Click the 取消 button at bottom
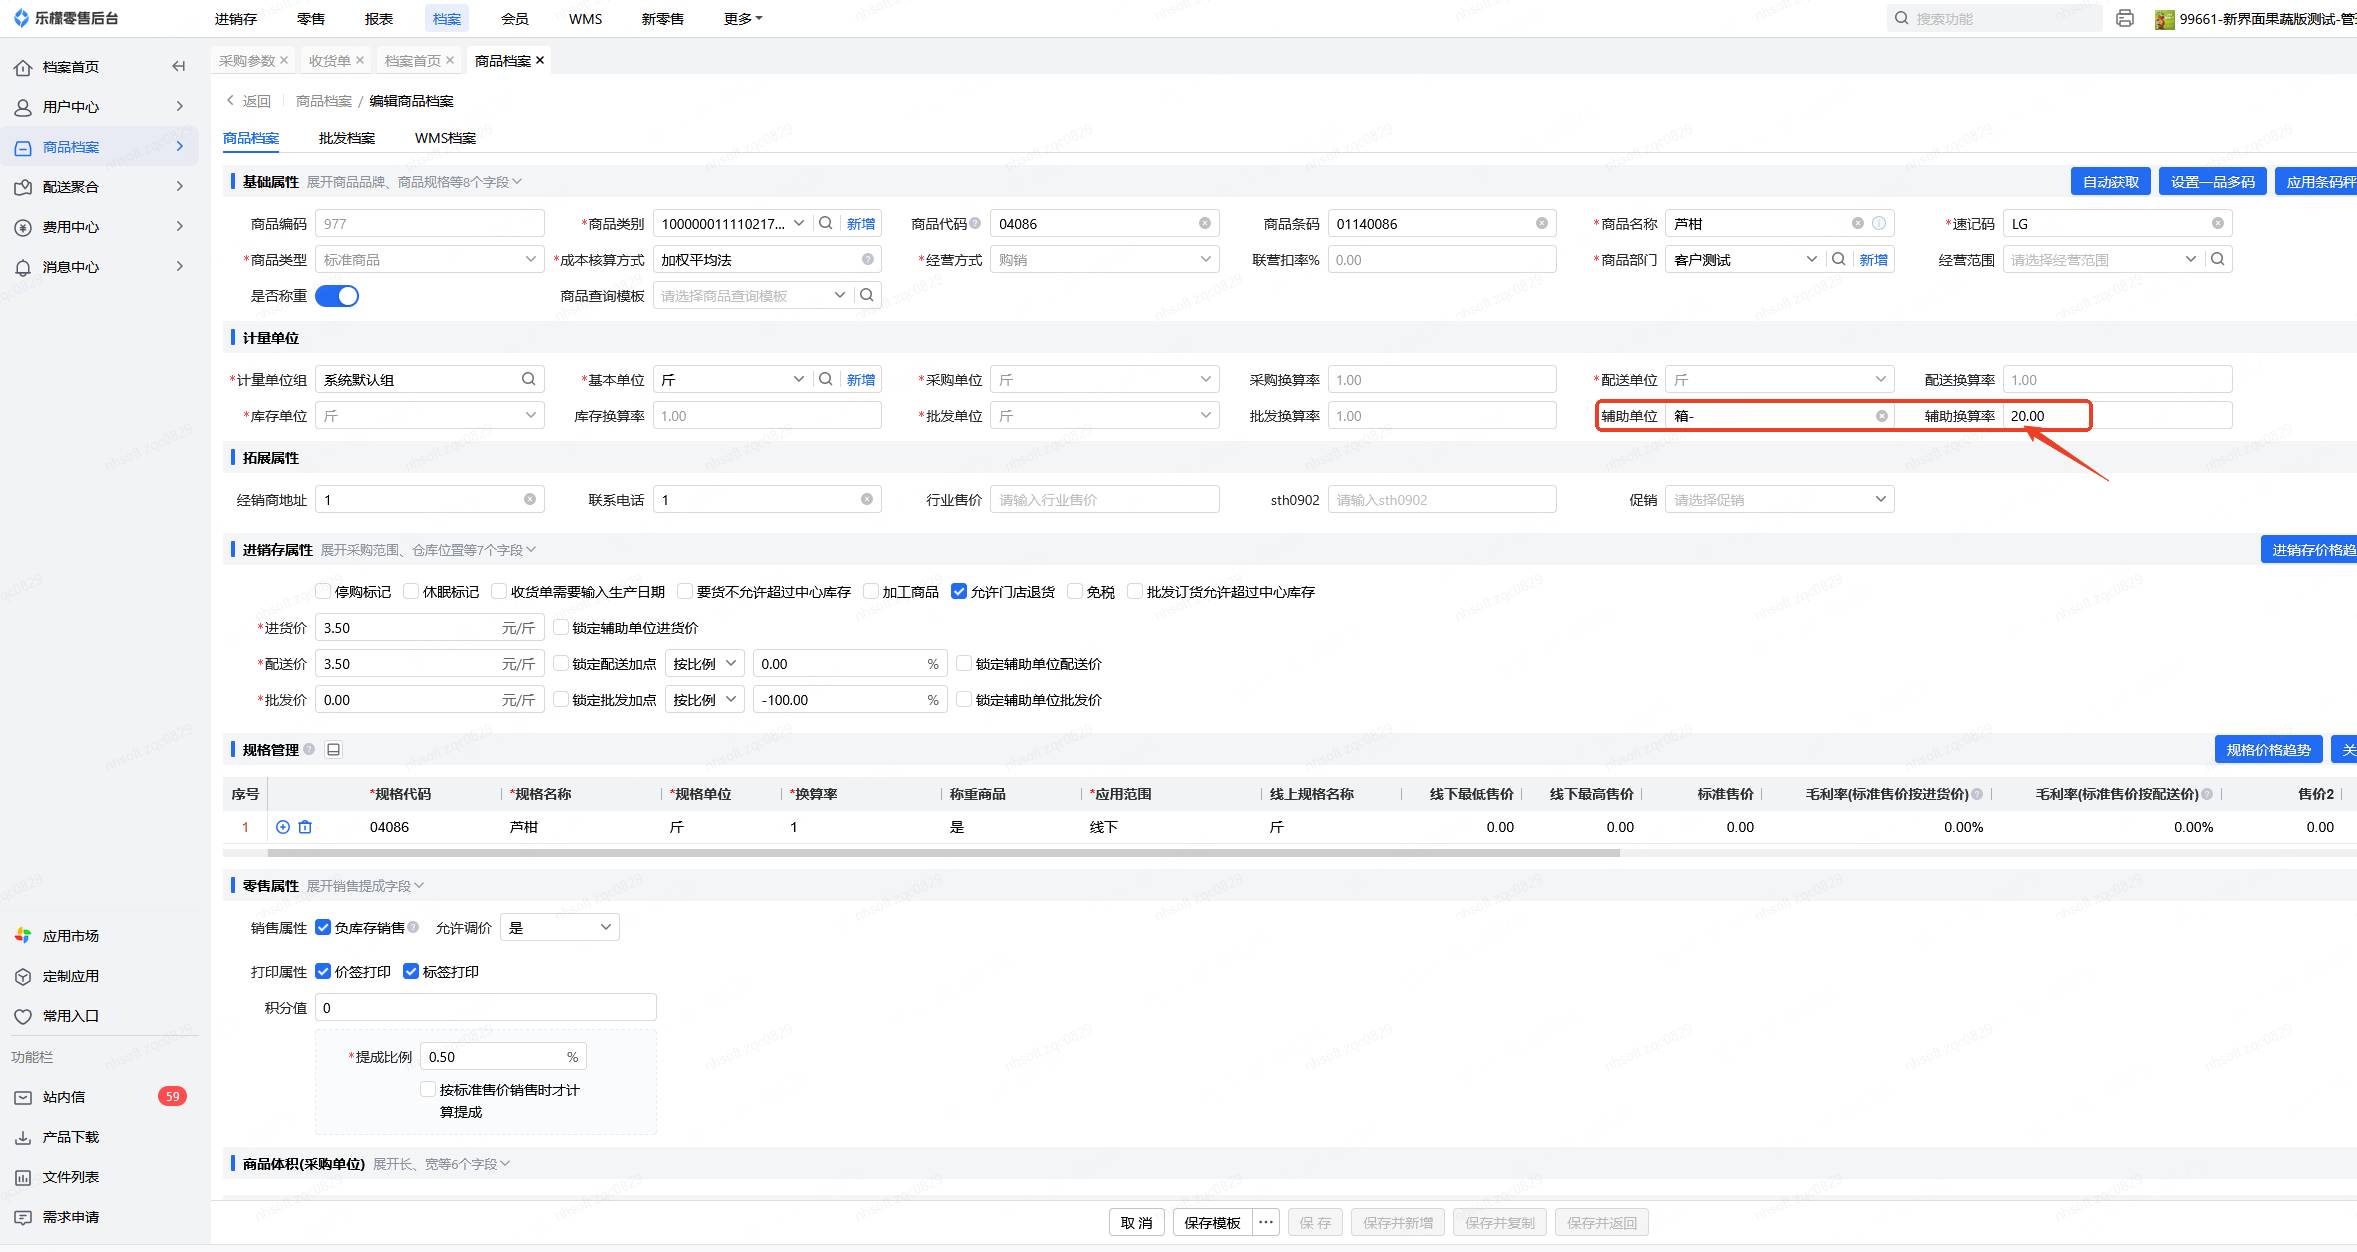The height and width of the screenshot is (1252, 2357). (1136, 1222)
